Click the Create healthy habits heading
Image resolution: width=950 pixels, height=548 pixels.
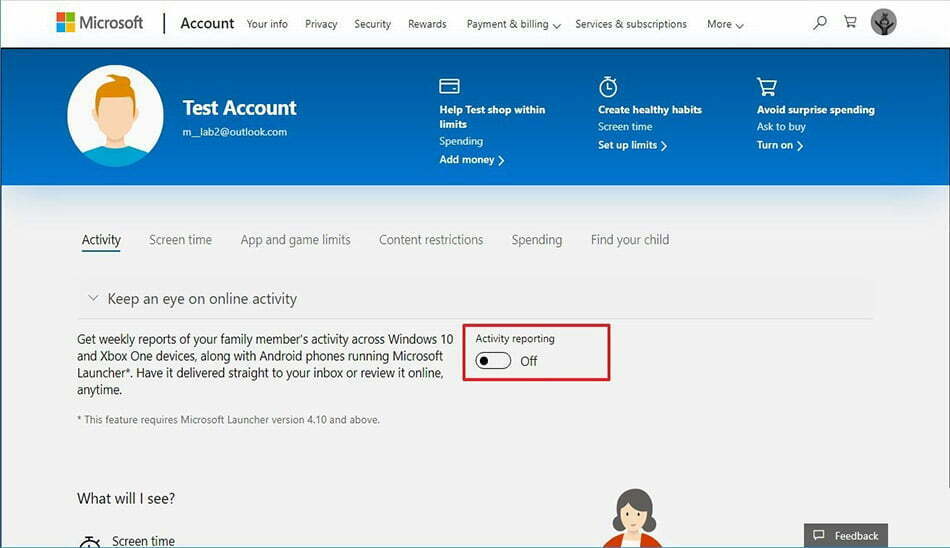pos(649,110)
